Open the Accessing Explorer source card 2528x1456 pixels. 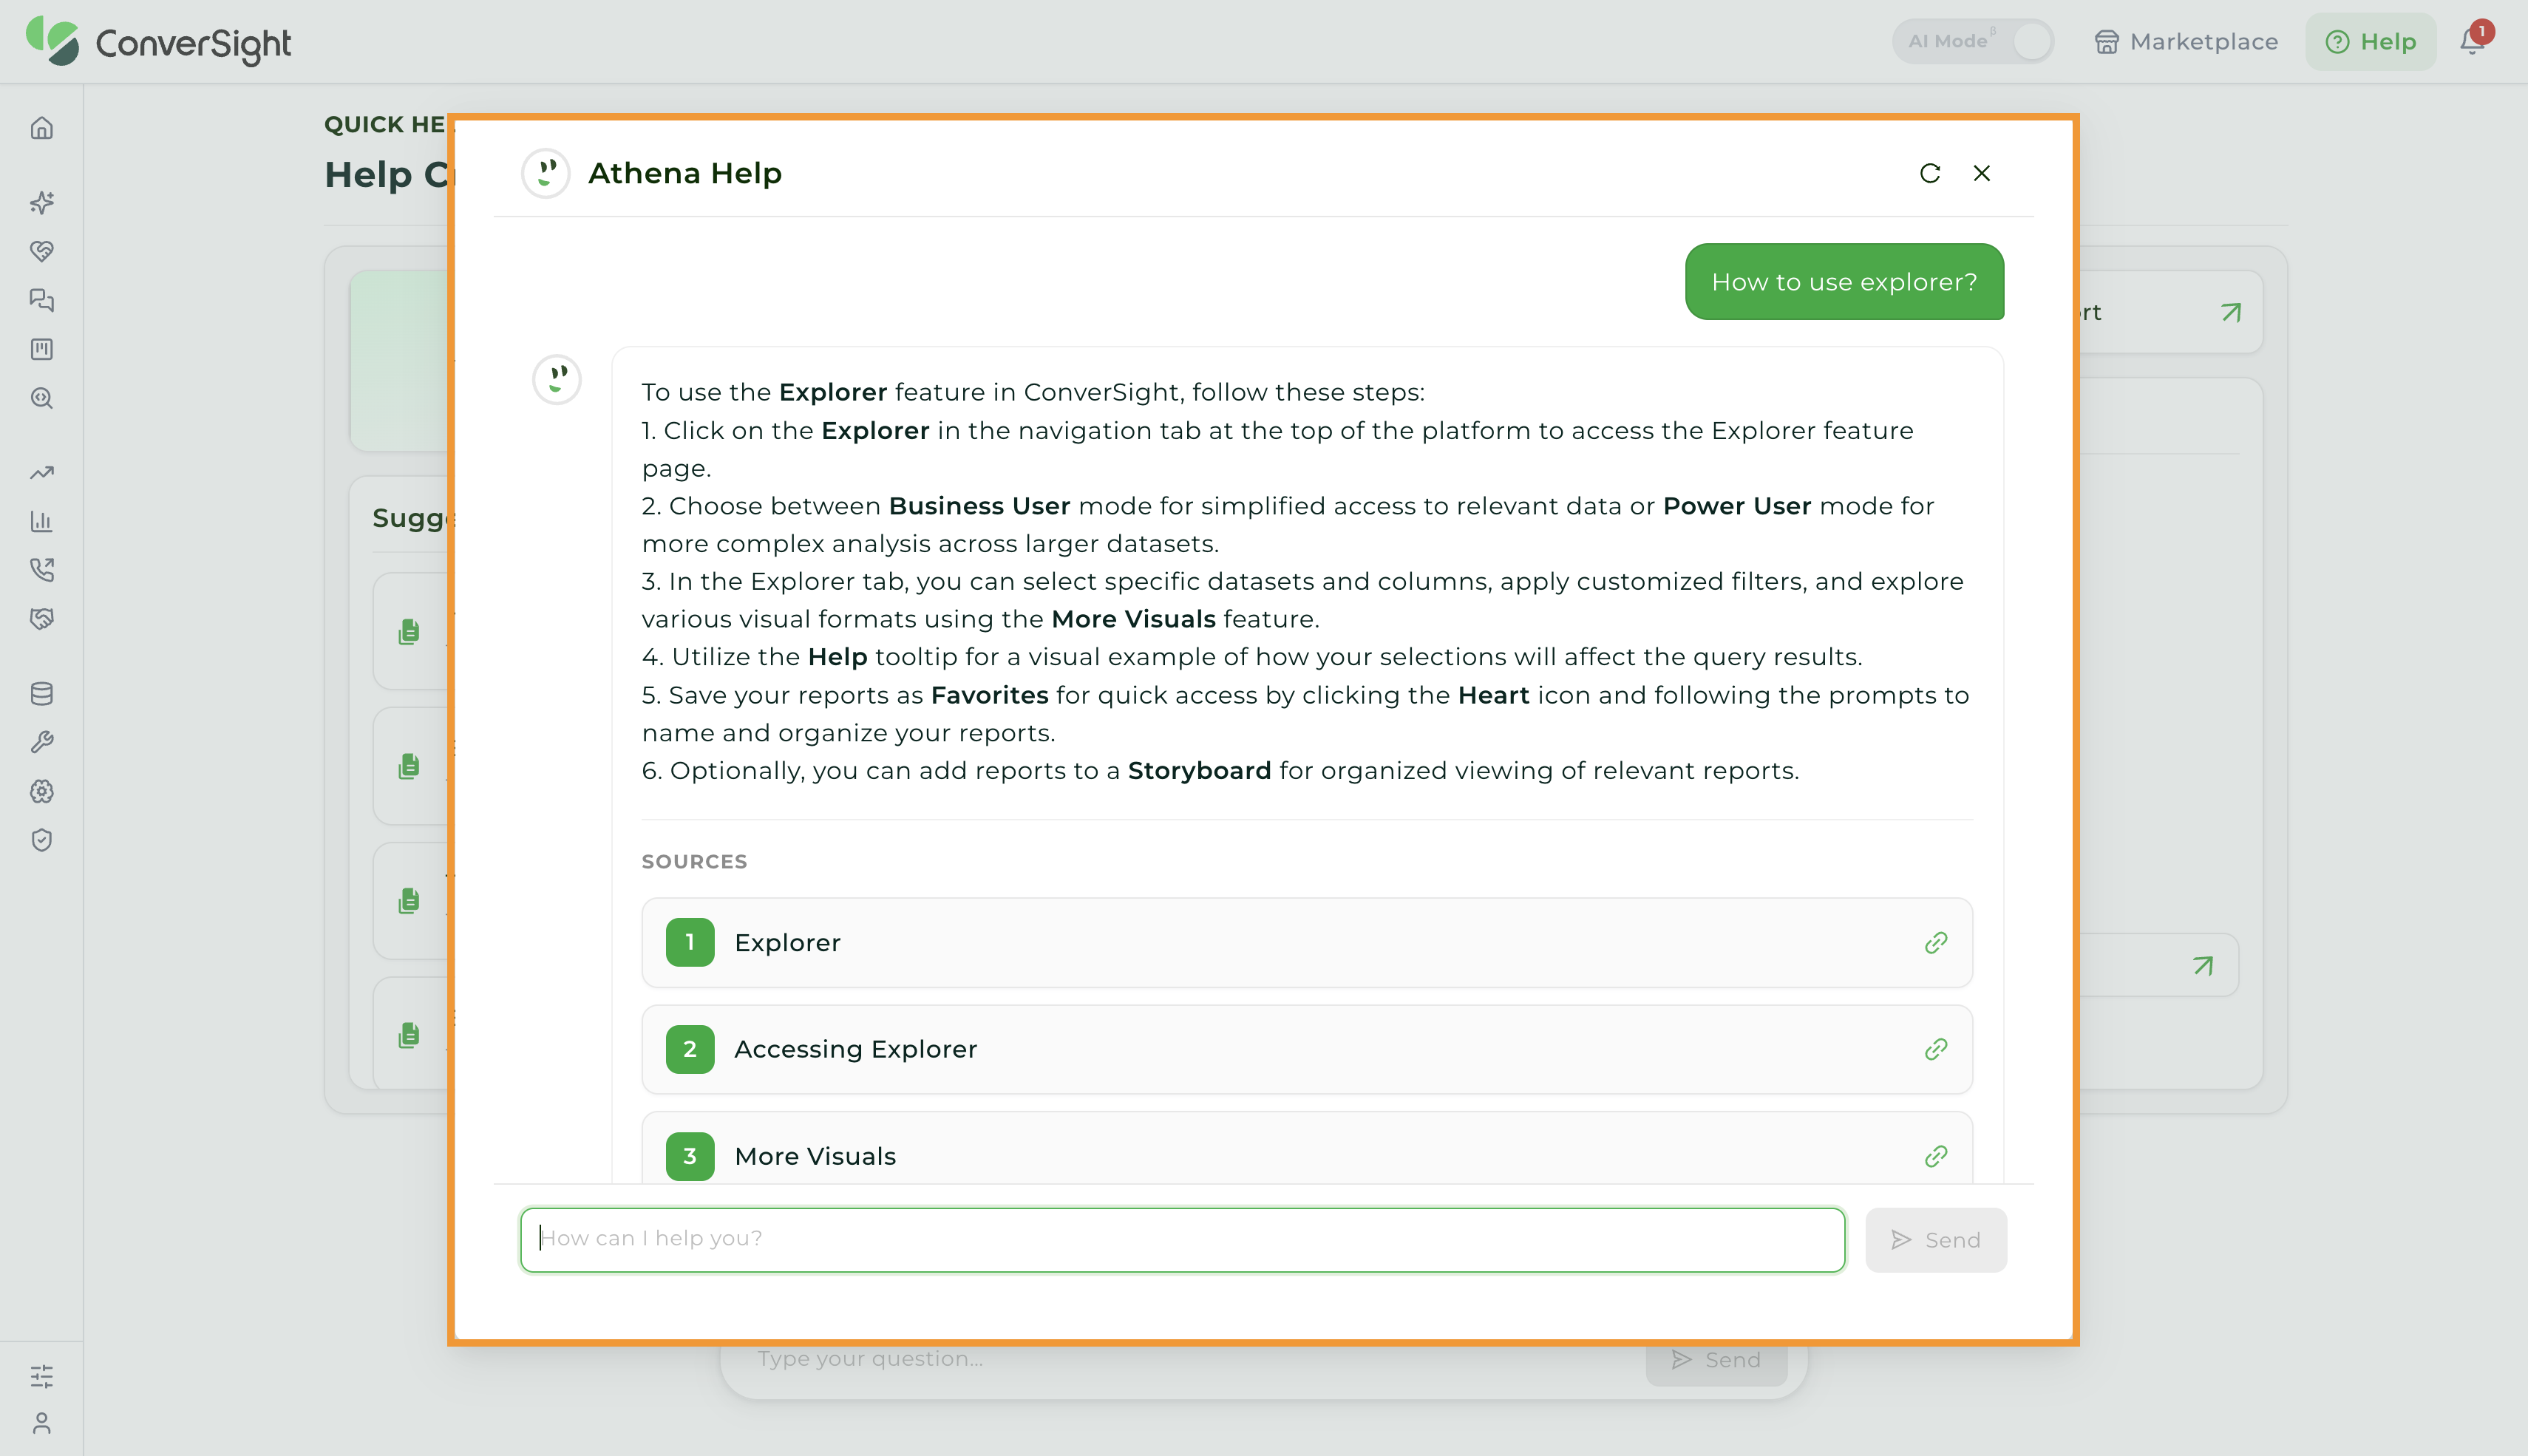tap(1306, 1049)
